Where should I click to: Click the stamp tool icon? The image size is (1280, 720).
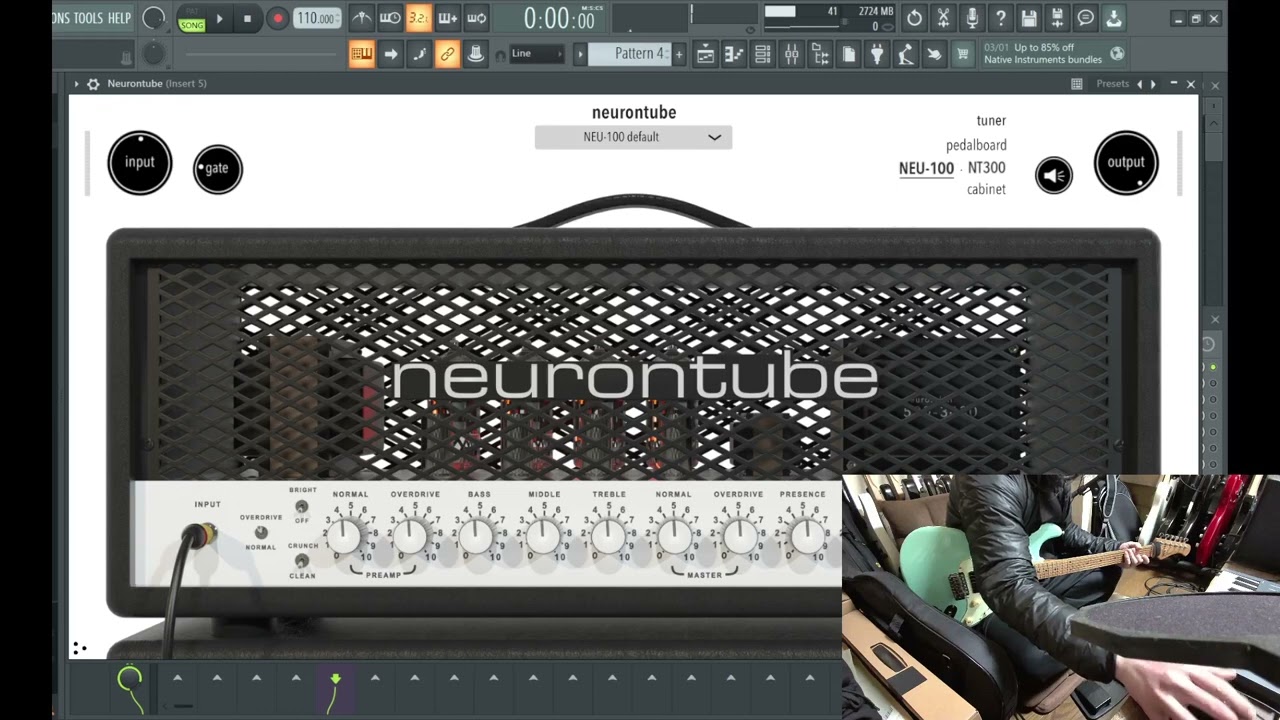476,54
